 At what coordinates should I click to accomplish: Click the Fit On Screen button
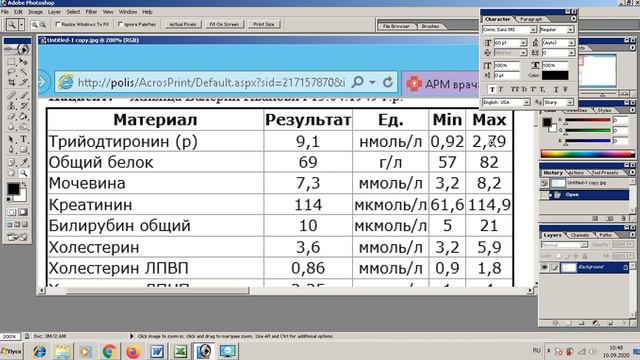224,24
